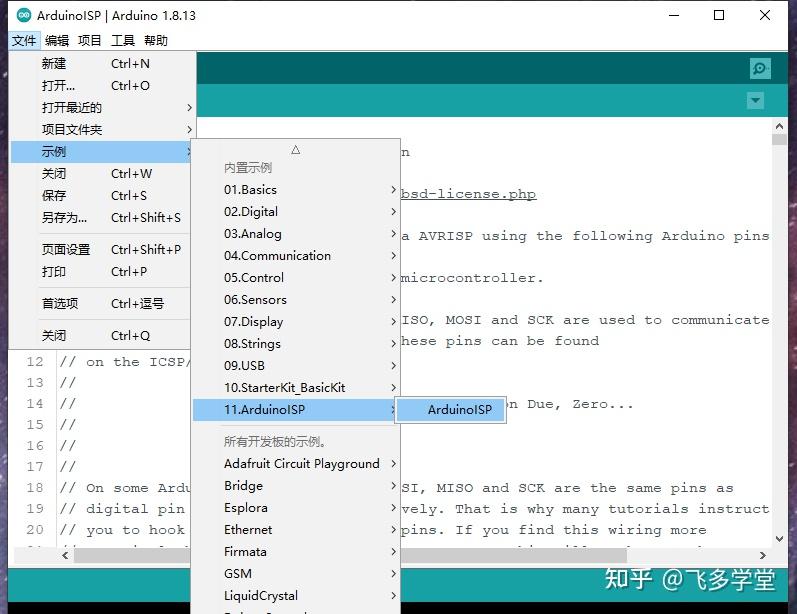Open the Serial Monitor magnifier icon
The height and width of the screenshot is (614, 797).
tap(760, 68)
